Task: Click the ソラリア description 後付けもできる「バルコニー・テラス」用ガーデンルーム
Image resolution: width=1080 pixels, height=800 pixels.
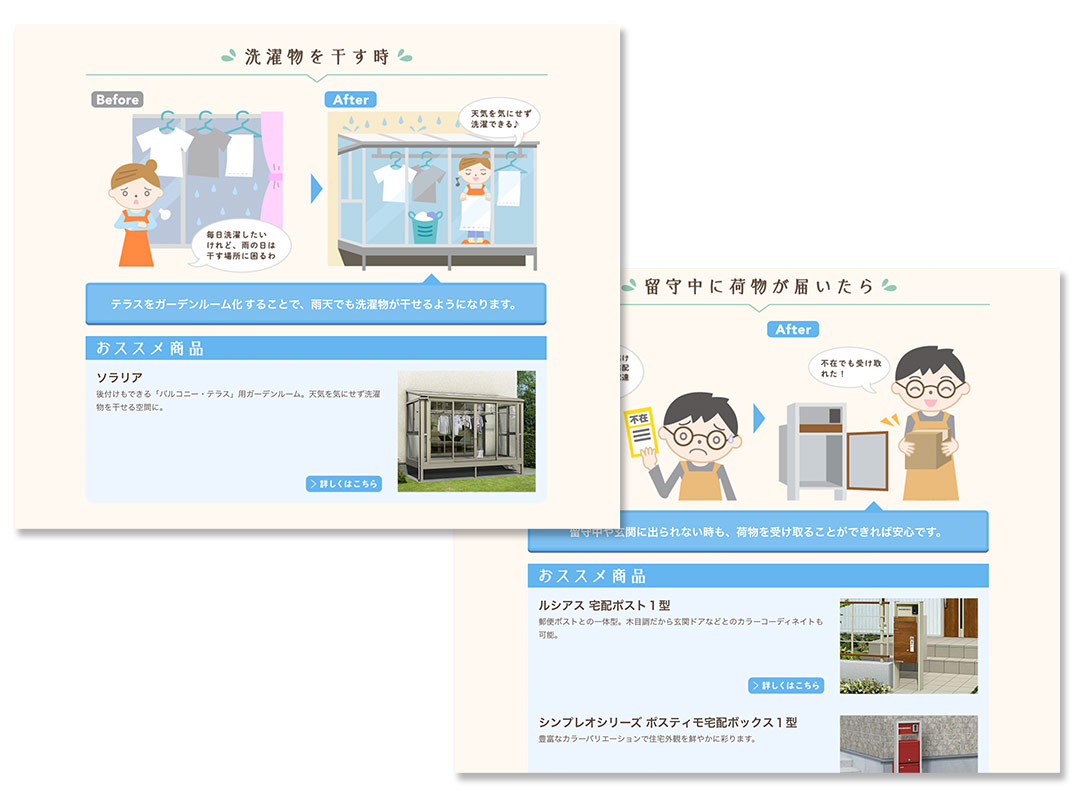Action: coord(238,400)
